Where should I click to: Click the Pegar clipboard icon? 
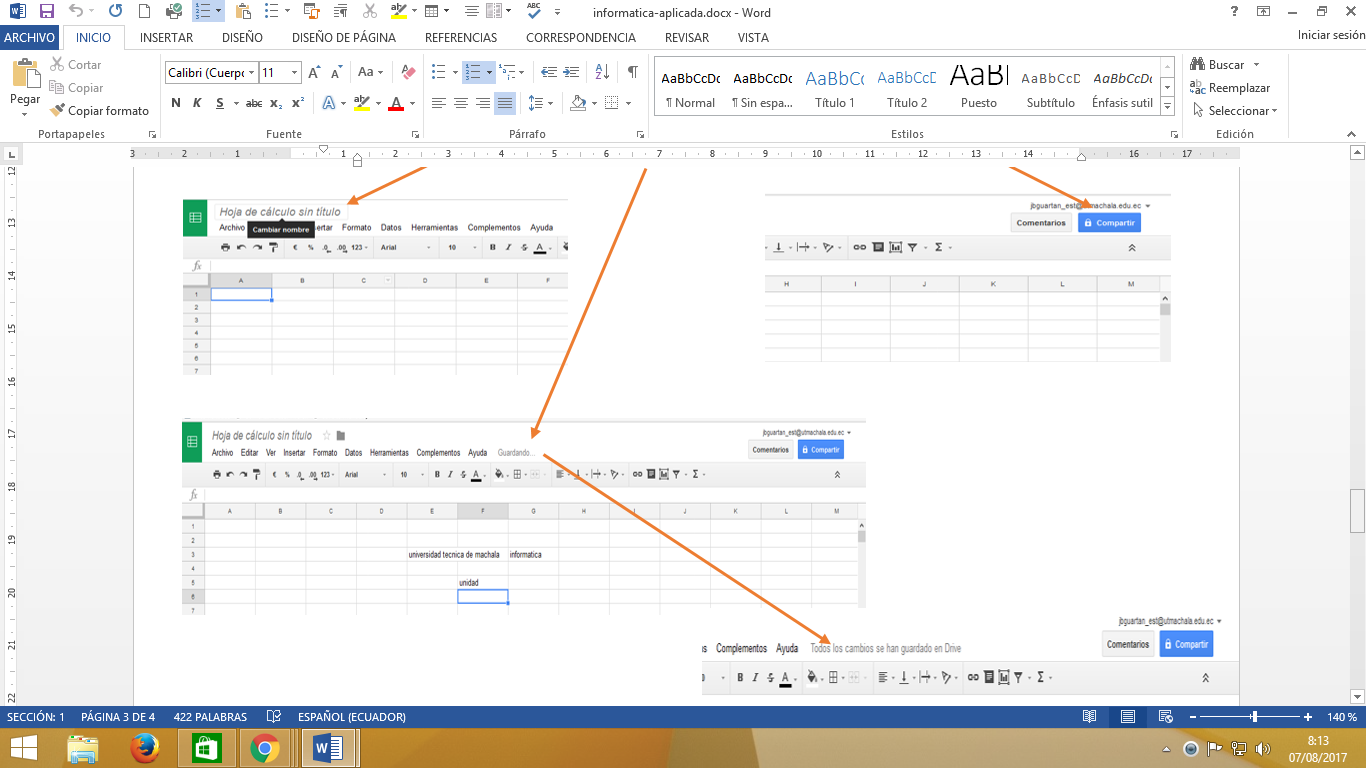(25, 73)
